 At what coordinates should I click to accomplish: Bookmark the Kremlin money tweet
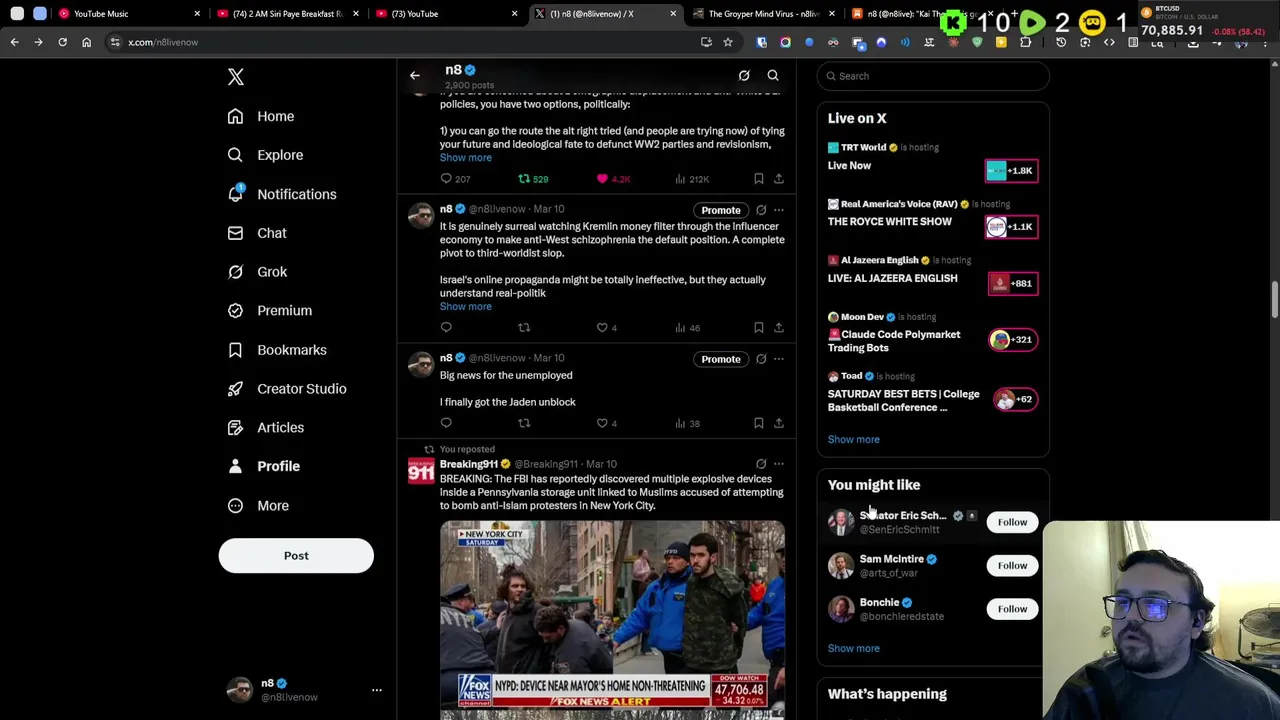click(758, 328)
